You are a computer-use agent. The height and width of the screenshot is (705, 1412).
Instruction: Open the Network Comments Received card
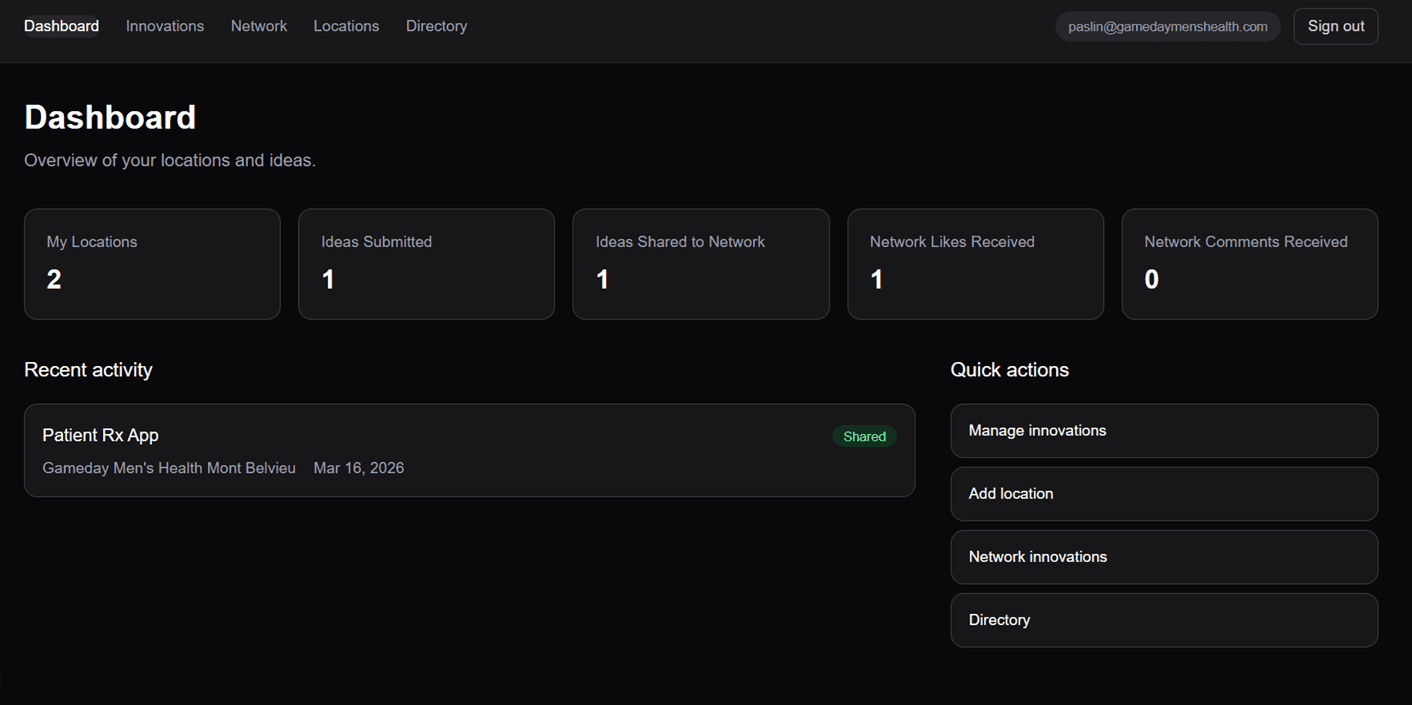[1249, 264]
